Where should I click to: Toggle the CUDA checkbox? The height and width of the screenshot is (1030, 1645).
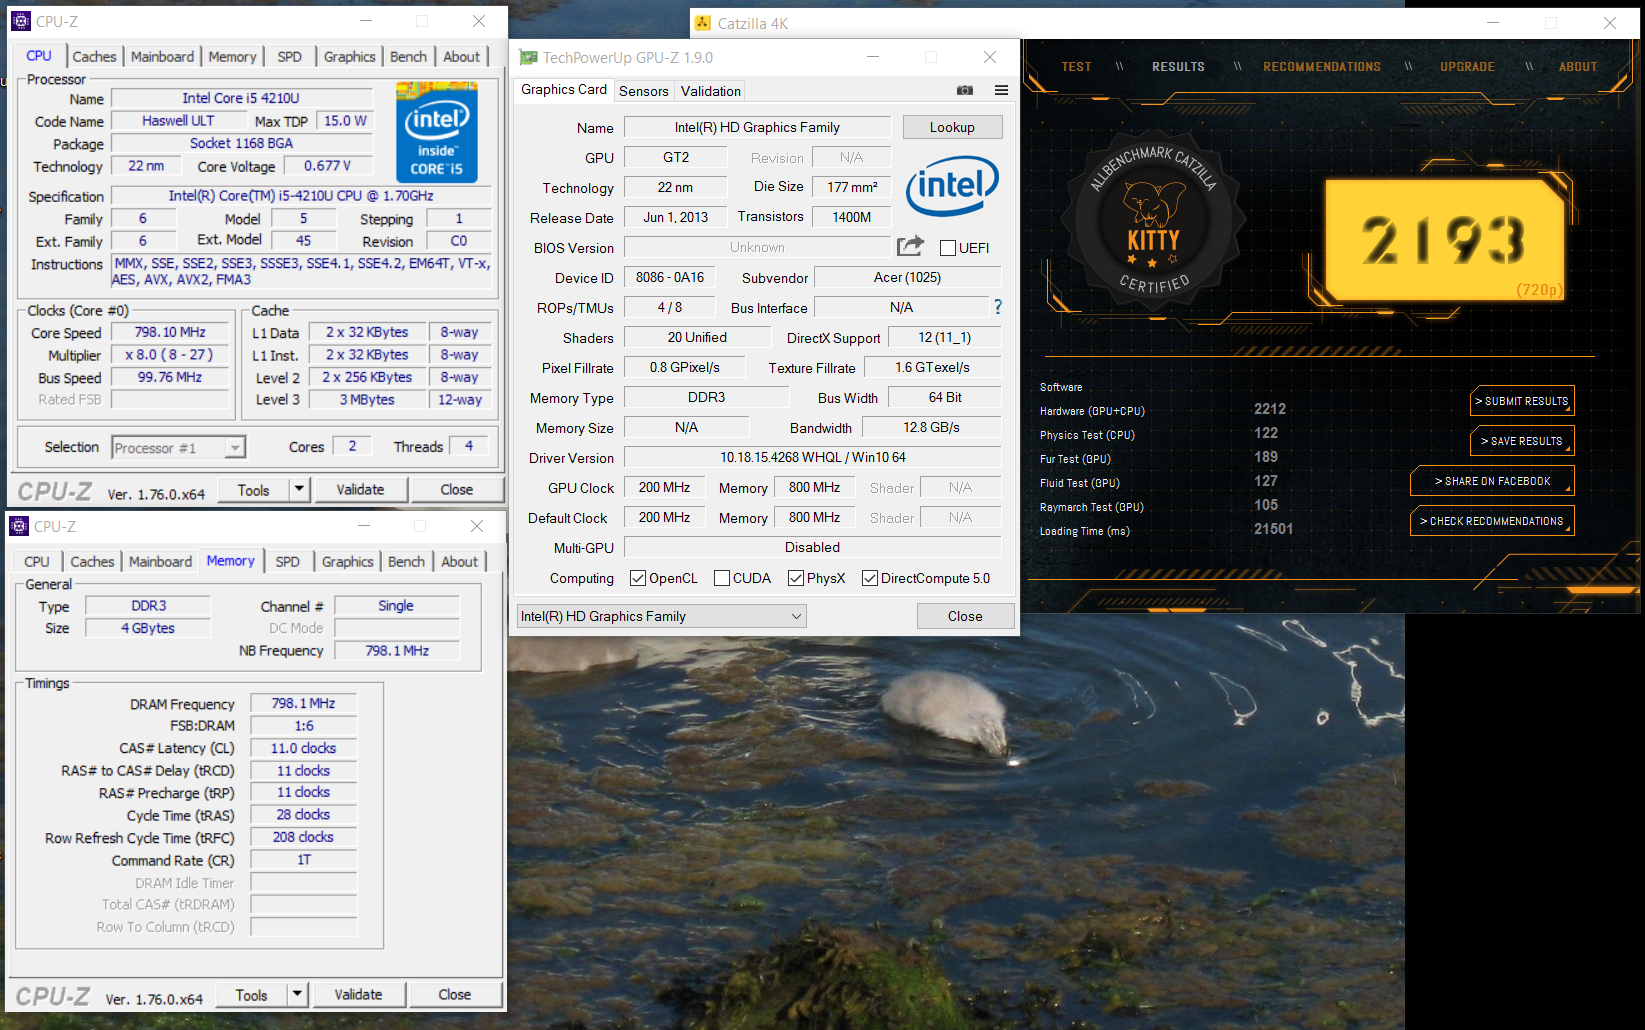click(722, 578)
